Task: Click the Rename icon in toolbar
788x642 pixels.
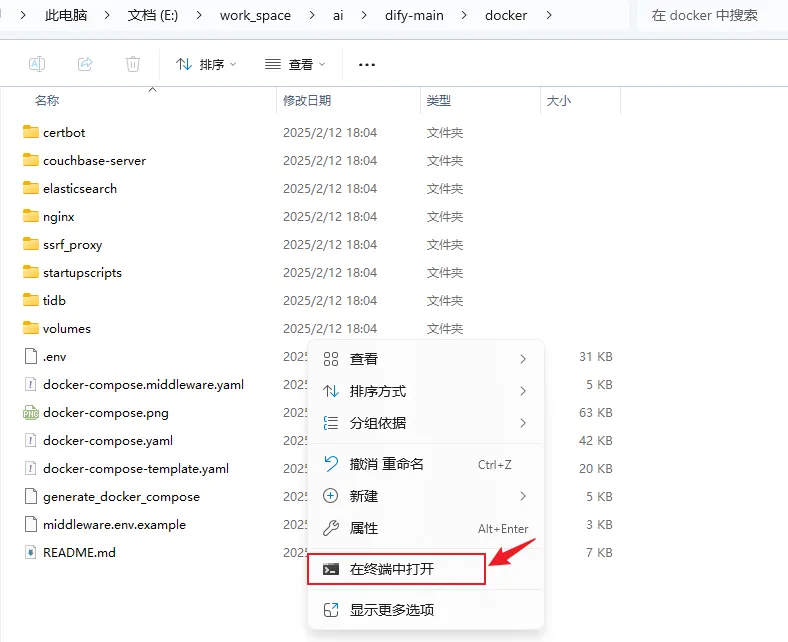Action: coord(37,64)
